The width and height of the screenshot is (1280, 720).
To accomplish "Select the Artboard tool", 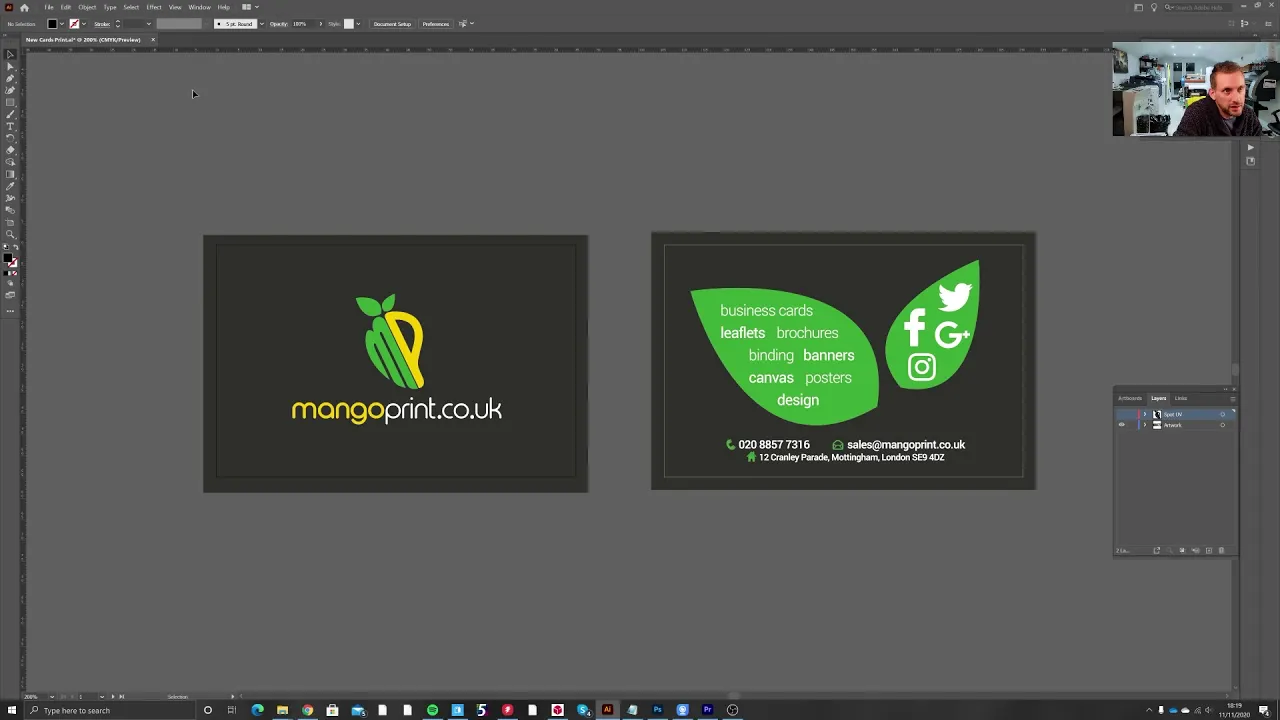I will (x=10, y=222).
